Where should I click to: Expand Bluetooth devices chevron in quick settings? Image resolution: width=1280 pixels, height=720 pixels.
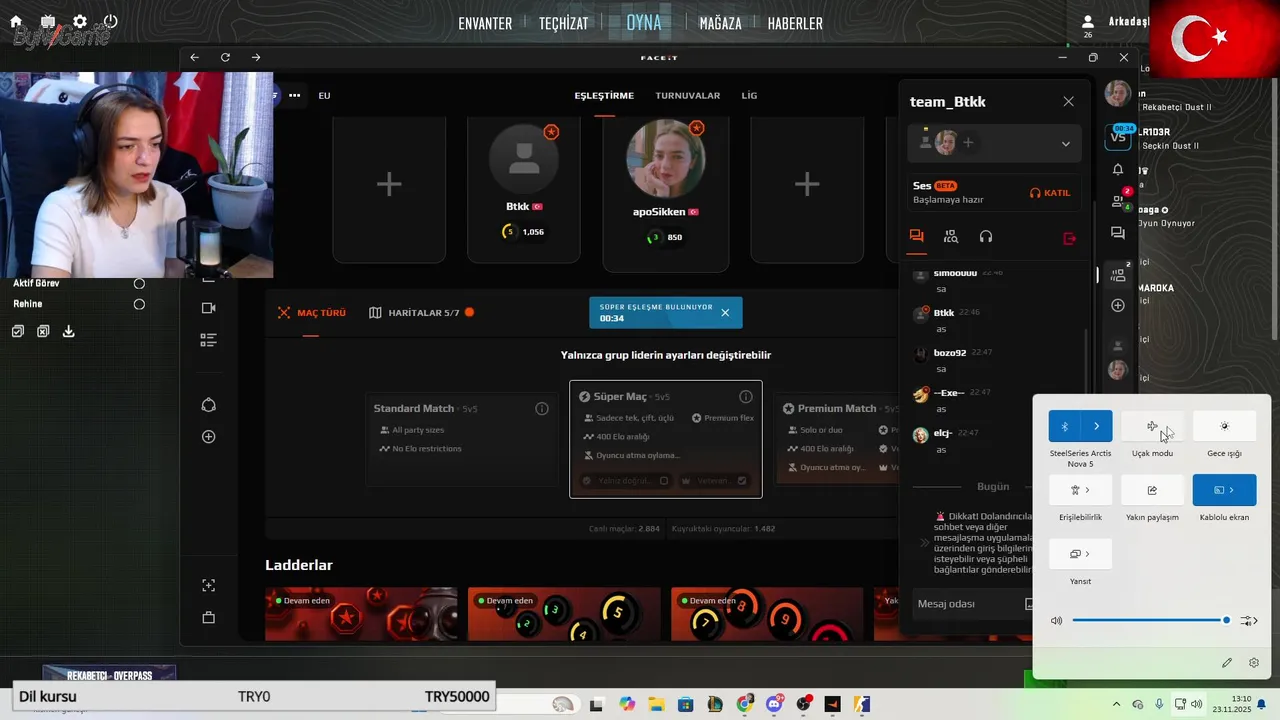[x=1097, y=426]
